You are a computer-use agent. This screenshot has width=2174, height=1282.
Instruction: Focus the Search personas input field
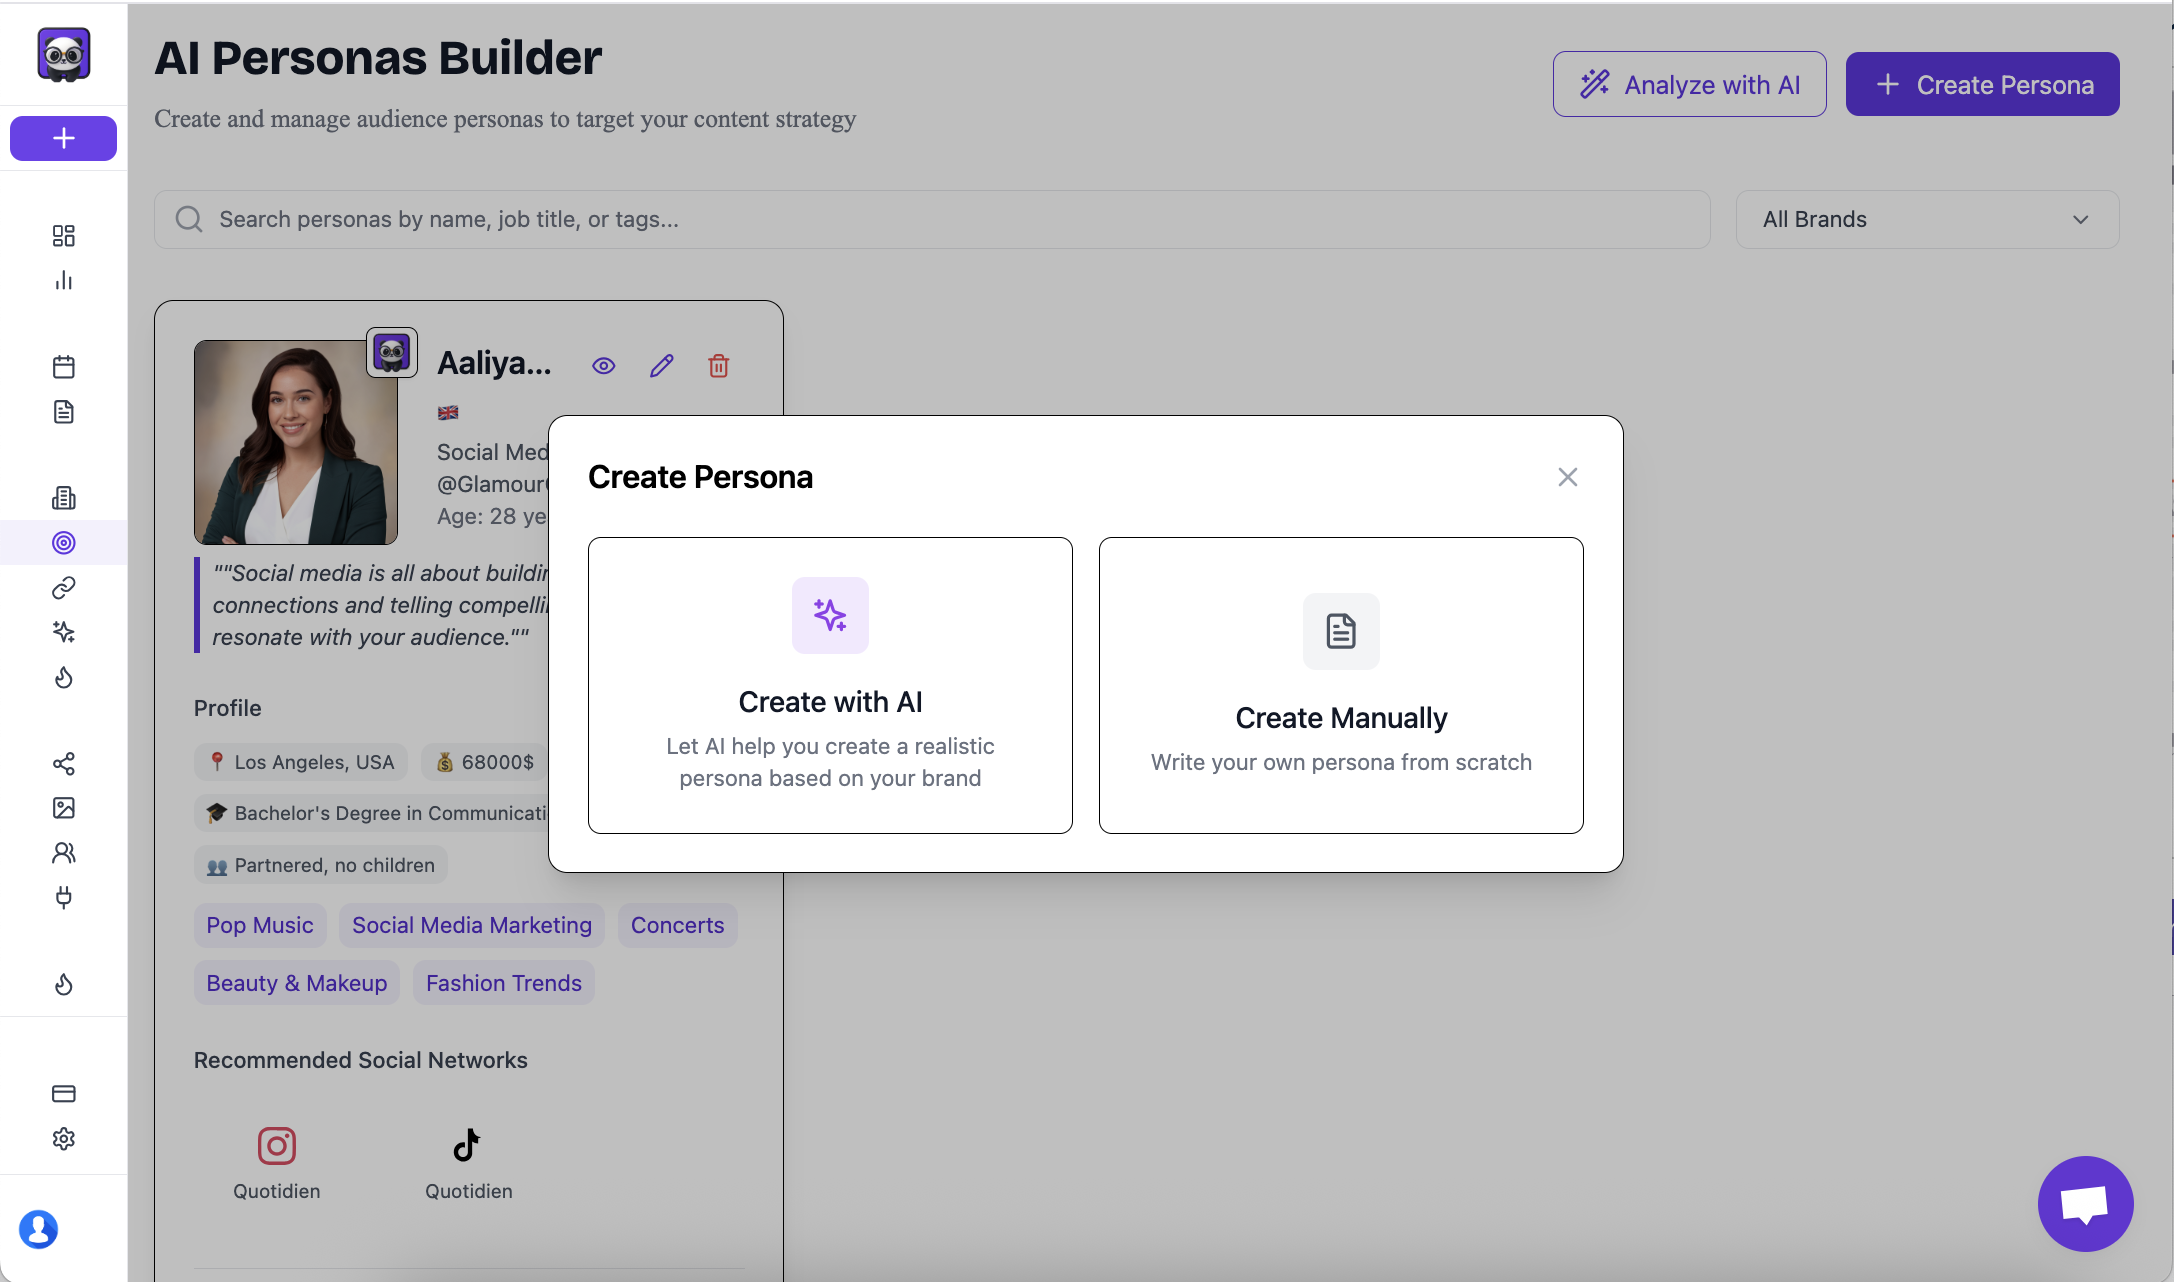click(x=930, y=220)
